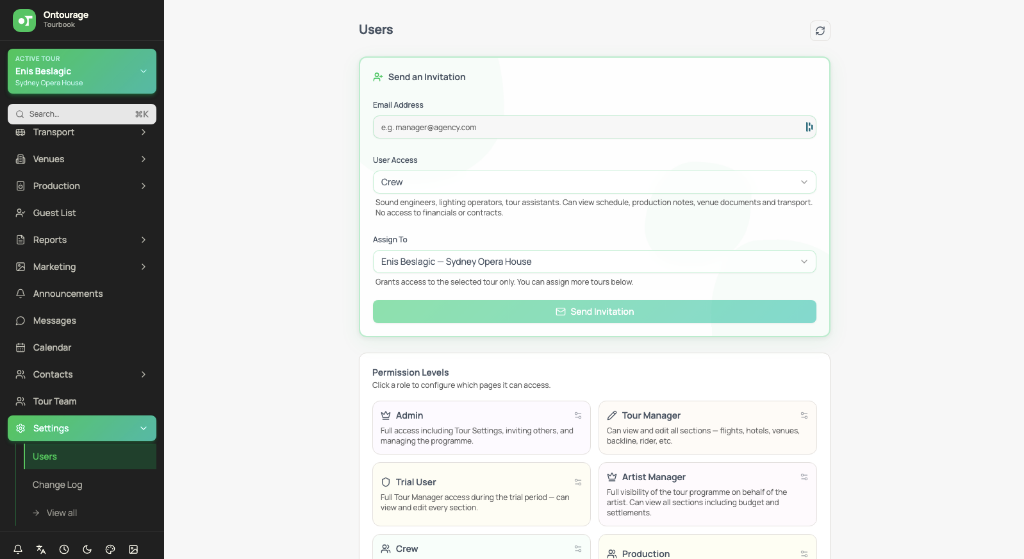Image resolution: width=1024 pixels, height=559 pixels.
Task: Open Calendar from sidebar
Action: (82, 347)
